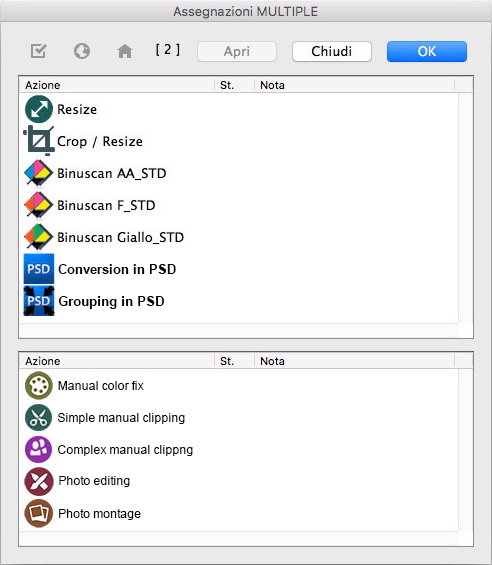The width and height of the screenshot is (492, 565).
Task: Pick the Binuscan AA_STD icon
Action: (39, 173)
